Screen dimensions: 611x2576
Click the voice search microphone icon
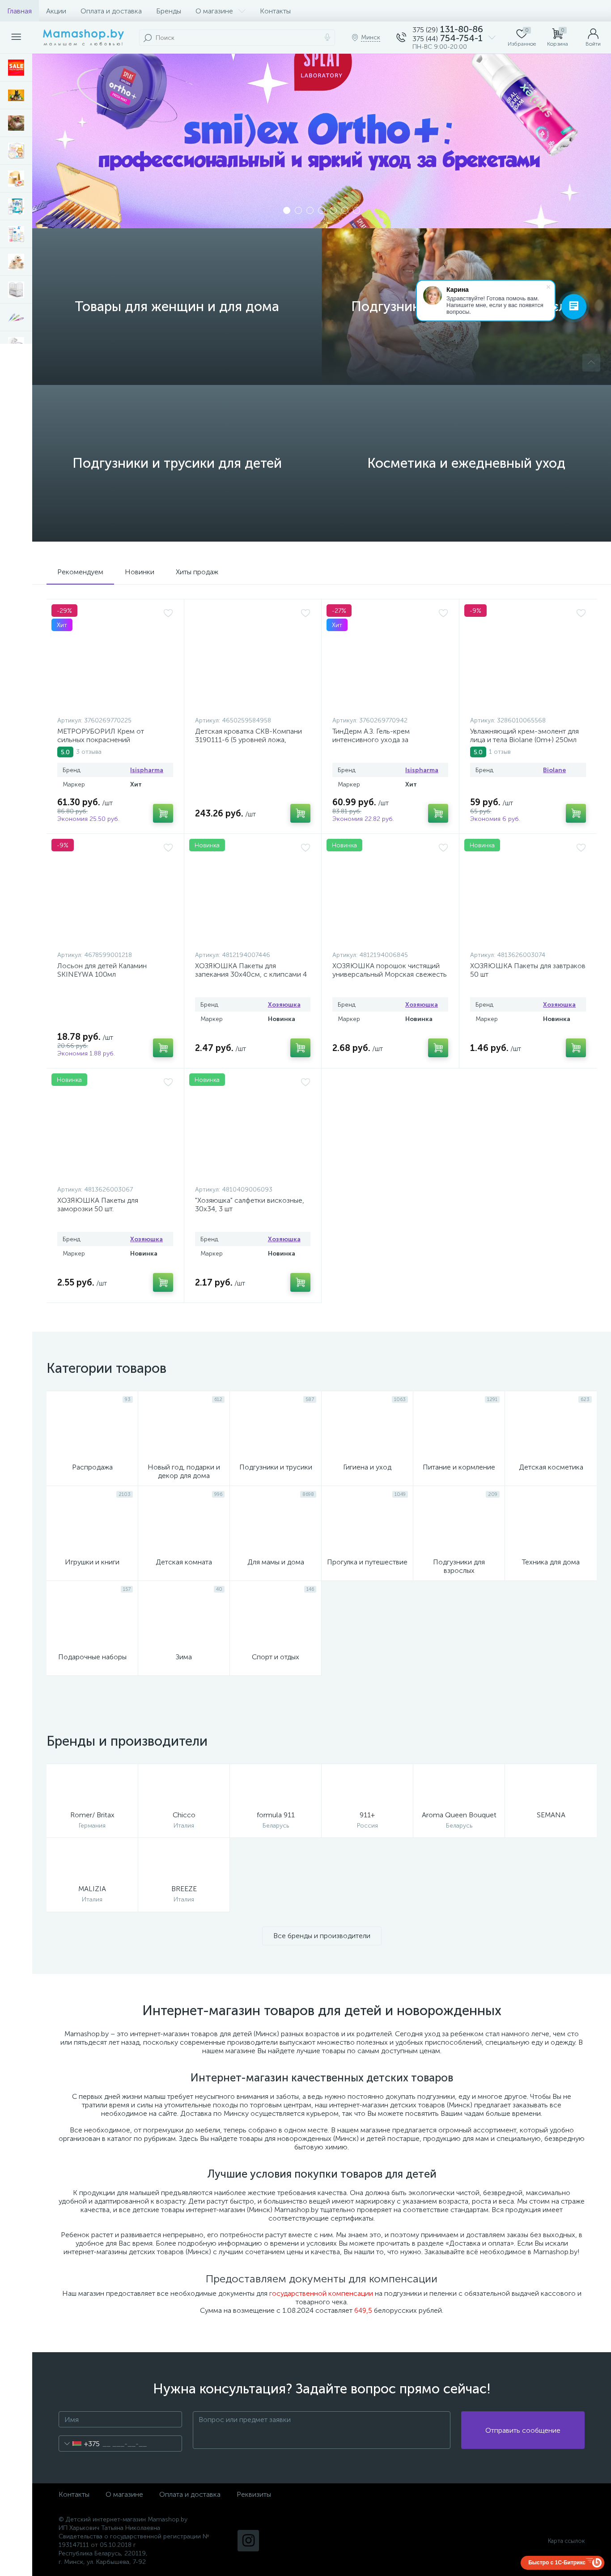coord(327,37)
